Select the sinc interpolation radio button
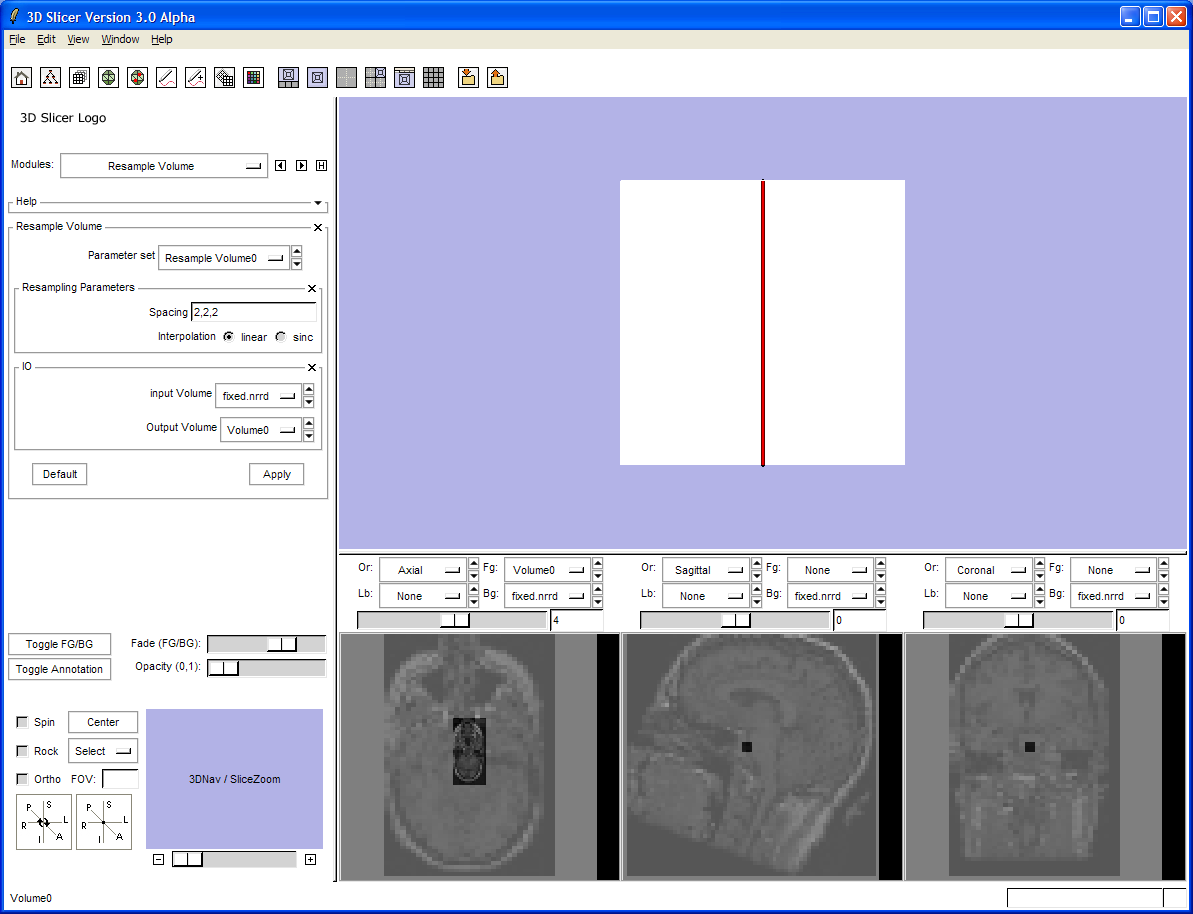The height and width of the screenshot is (914, 1193). [x=281, y=337]
